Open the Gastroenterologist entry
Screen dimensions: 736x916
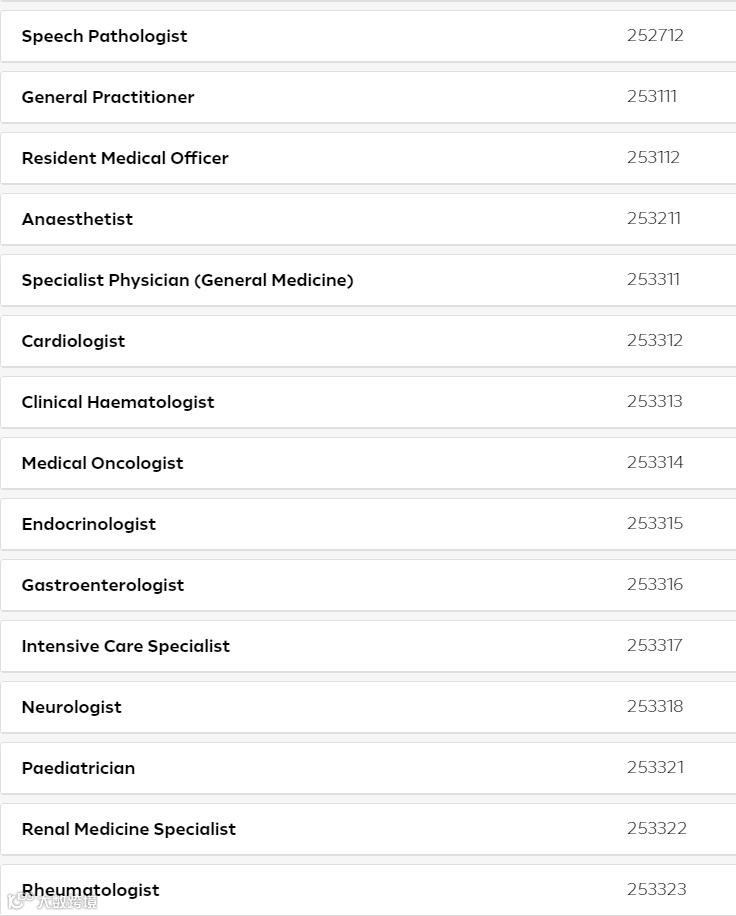click(103, 585)
